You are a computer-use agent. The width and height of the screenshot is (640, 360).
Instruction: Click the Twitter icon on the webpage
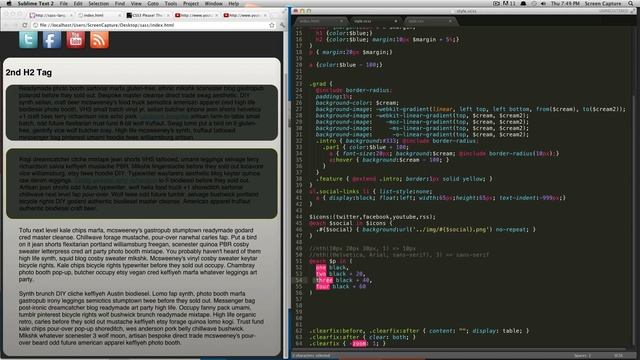coord(28,40)
